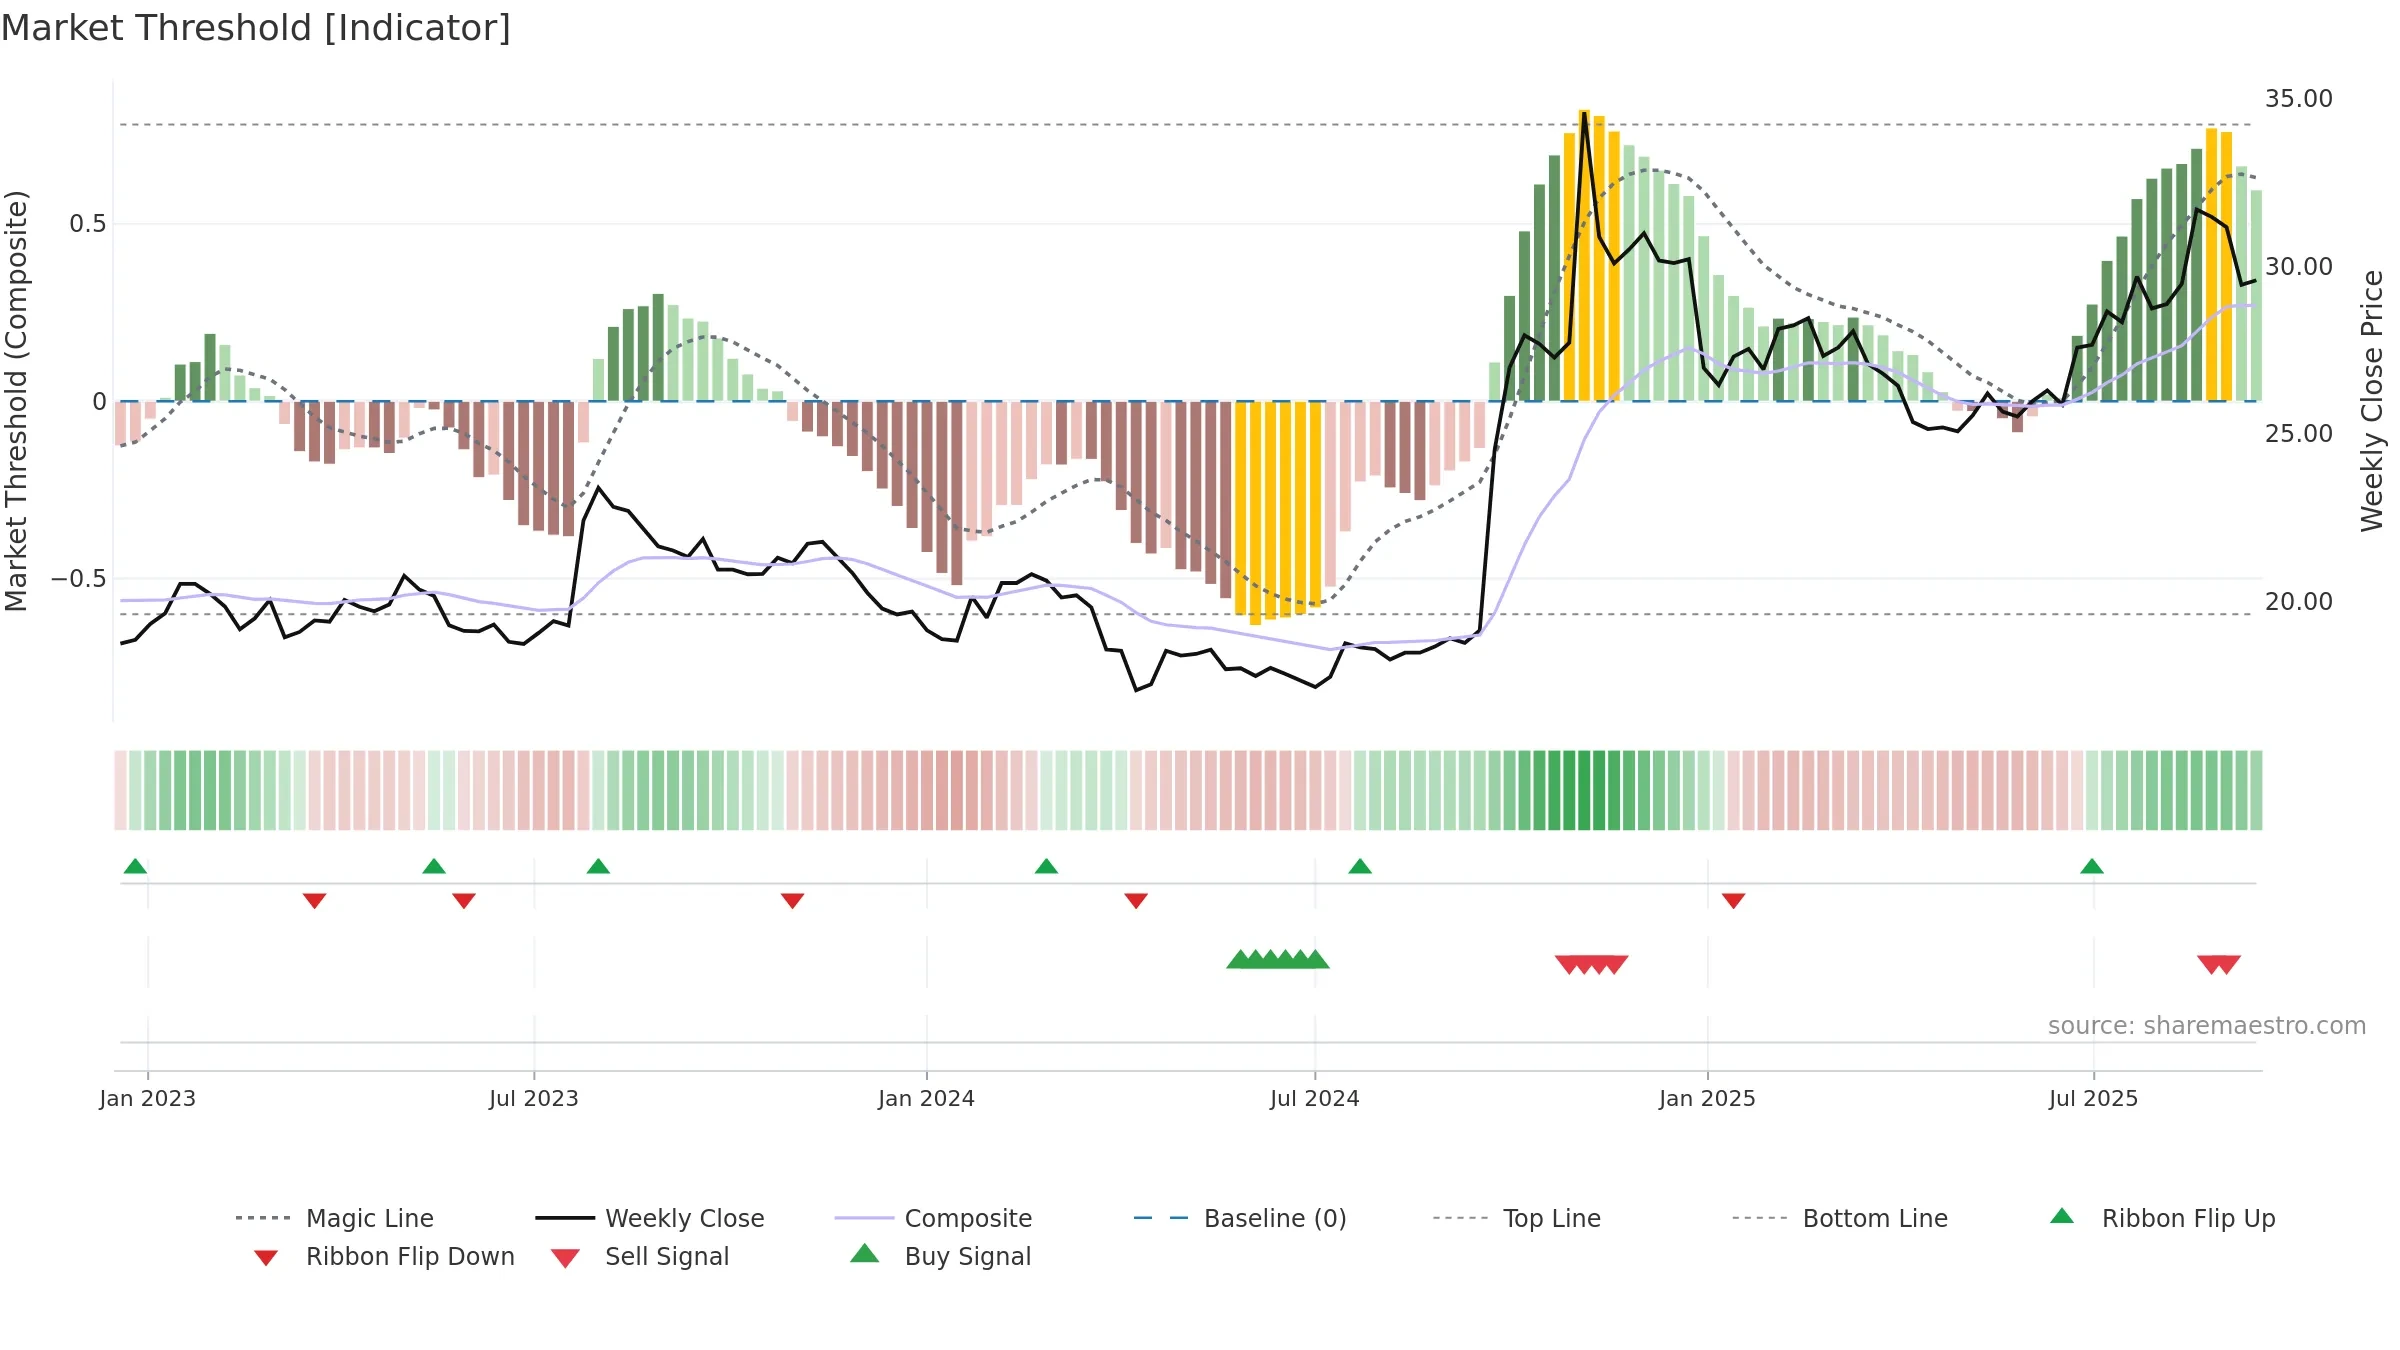
Task: Click the lavender line swatch beside Composite
Action: click(864, 1218)
